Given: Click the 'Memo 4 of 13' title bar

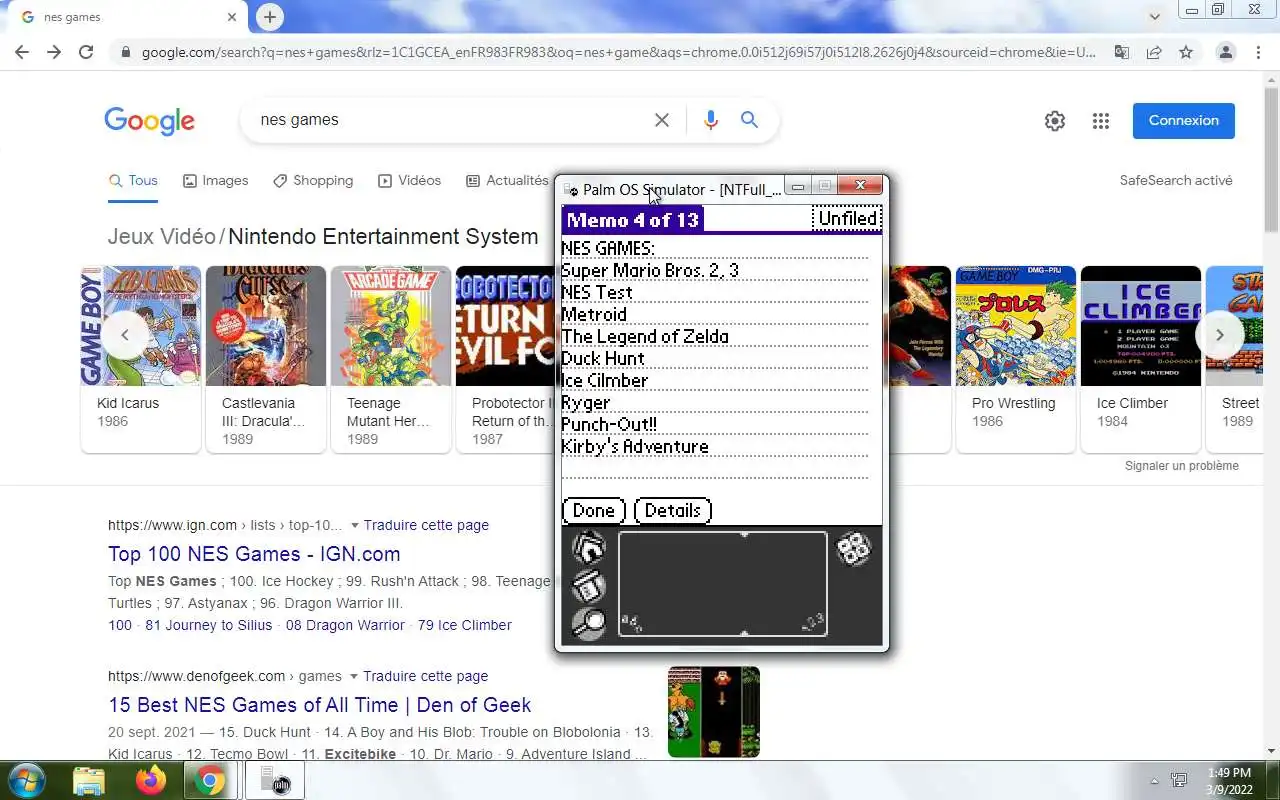Looking at the screenshot, I should (633, 220).
